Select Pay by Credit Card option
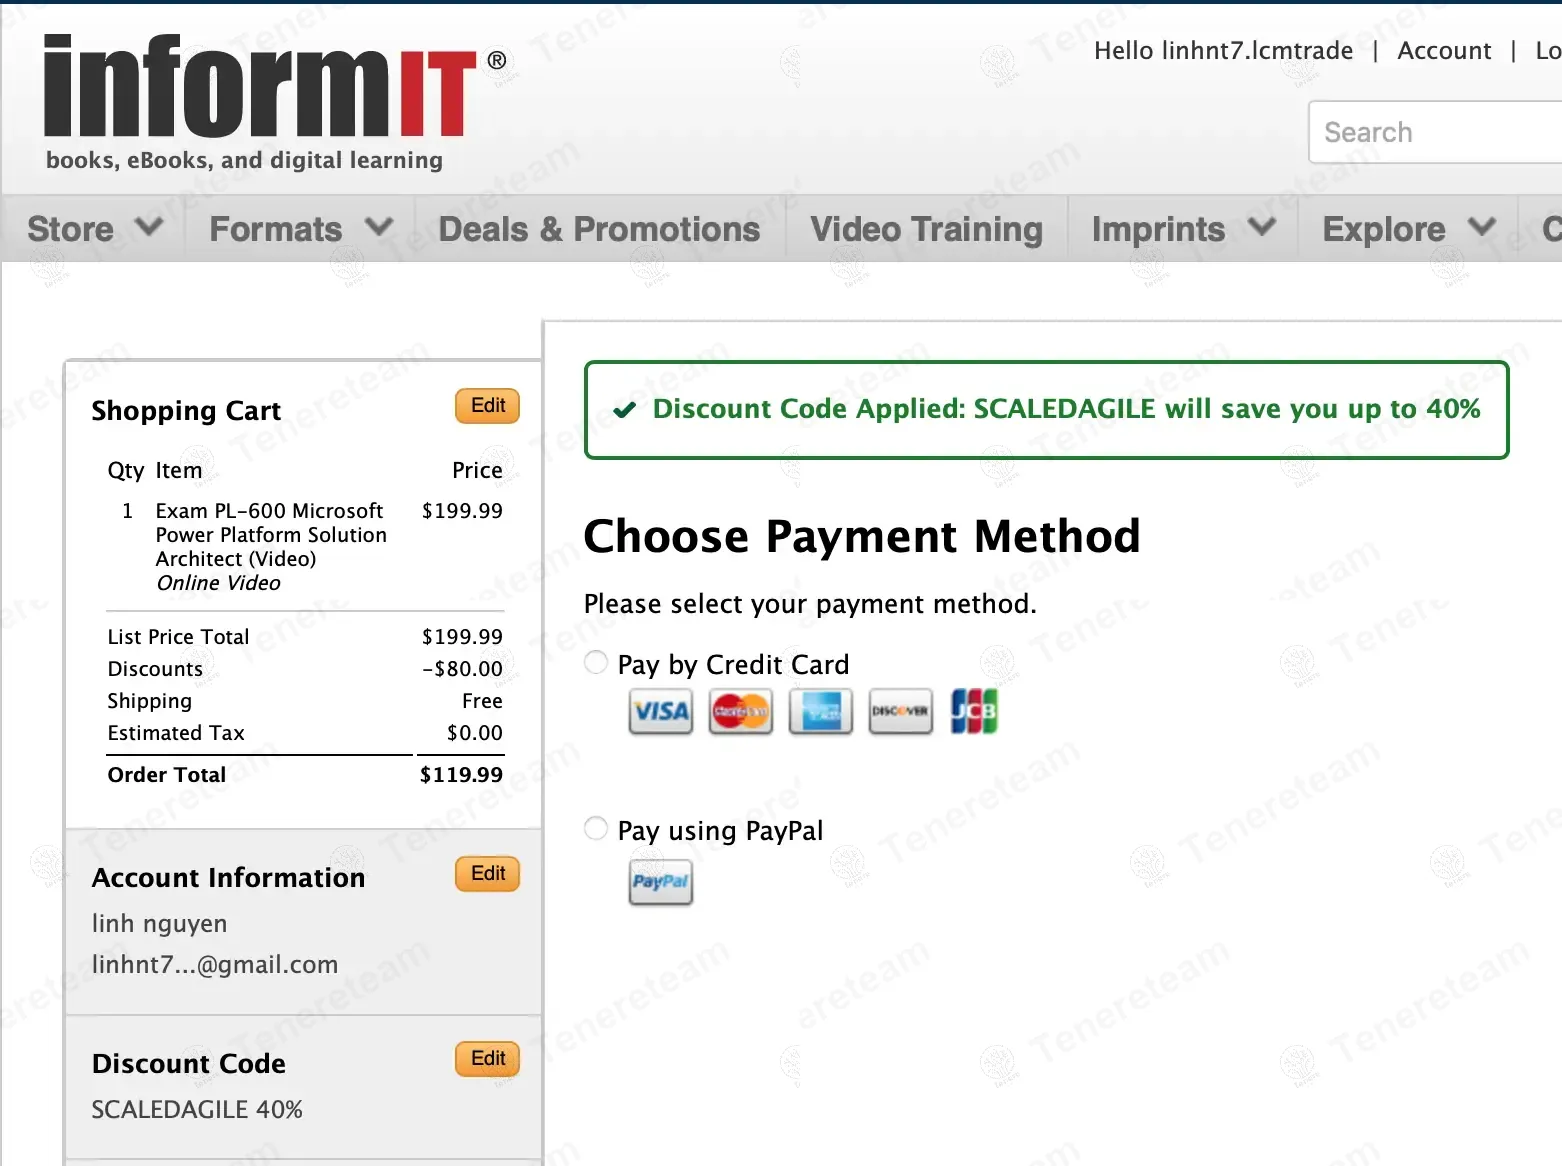Screen dimensions: 1562x1166 coord(596,663)
